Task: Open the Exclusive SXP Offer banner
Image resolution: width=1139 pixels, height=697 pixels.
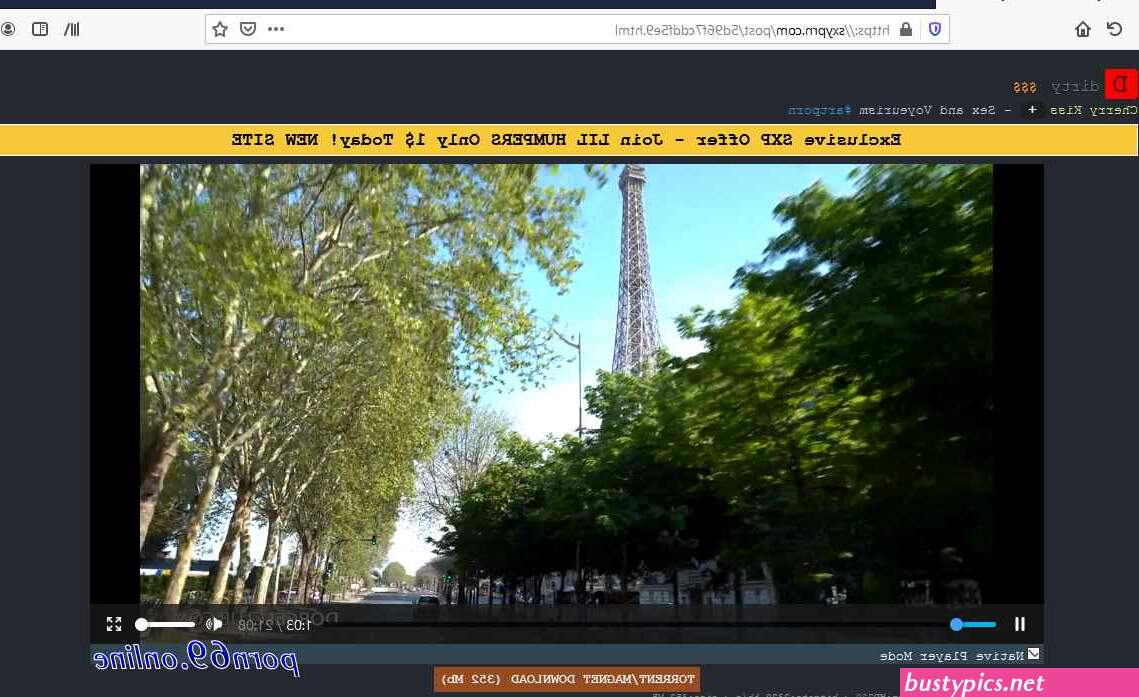Action: (x=567, y=139)
